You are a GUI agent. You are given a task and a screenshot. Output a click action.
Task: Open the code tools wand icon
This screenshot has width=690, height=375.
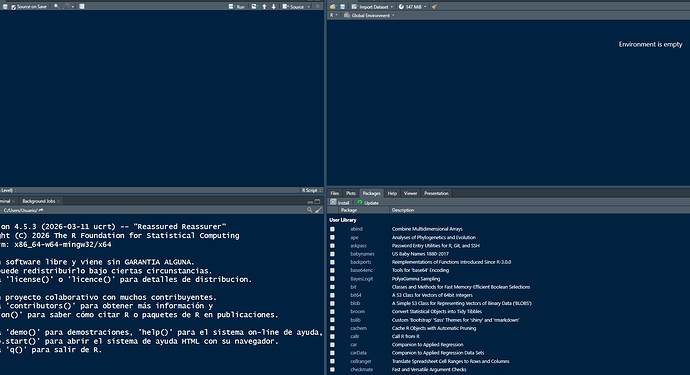point(66,7)
